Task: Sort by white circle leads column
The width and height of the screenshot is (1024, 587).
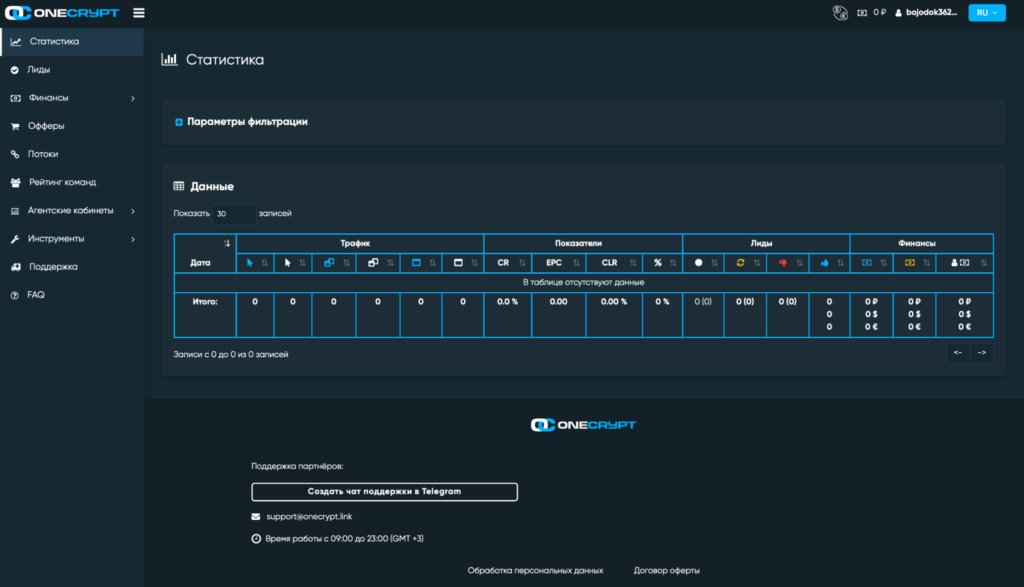Action: 704,262
